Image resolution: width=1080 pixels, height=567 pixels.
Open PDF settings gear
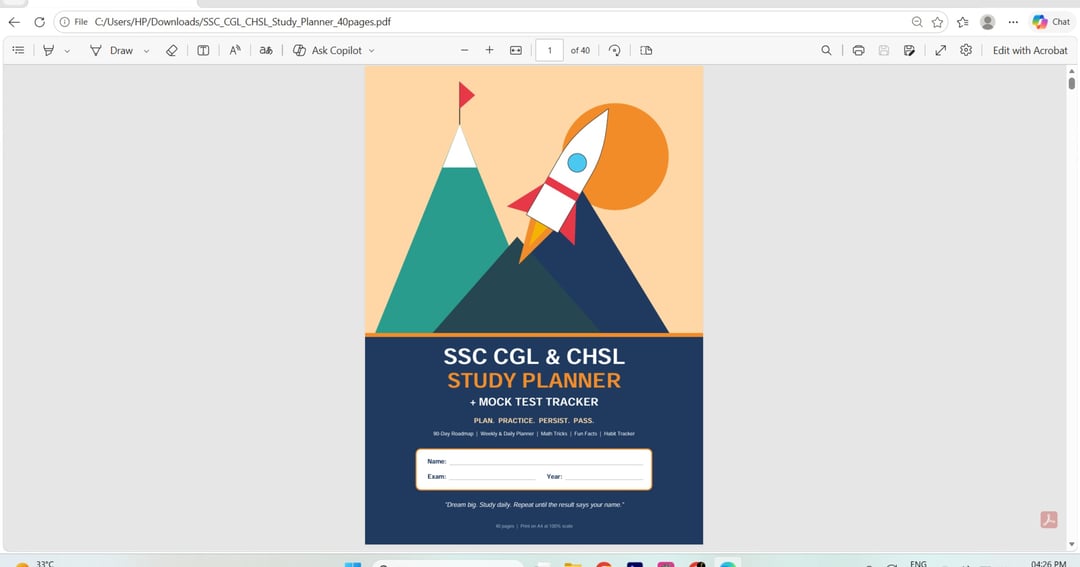tap(966, 50)
